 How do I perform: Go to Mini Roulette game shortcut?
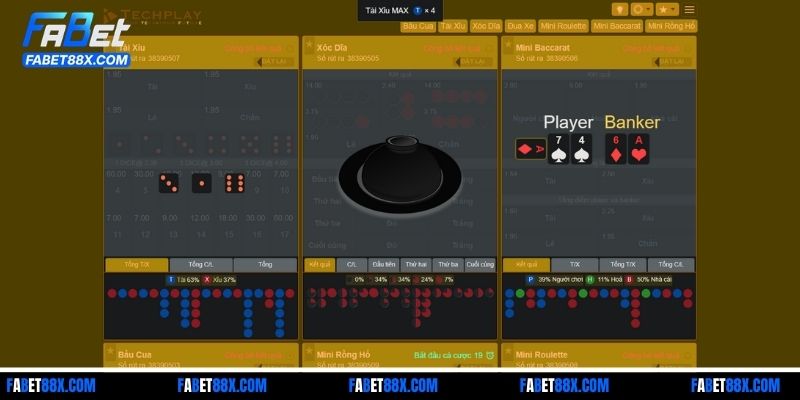(x=563, y=26)
